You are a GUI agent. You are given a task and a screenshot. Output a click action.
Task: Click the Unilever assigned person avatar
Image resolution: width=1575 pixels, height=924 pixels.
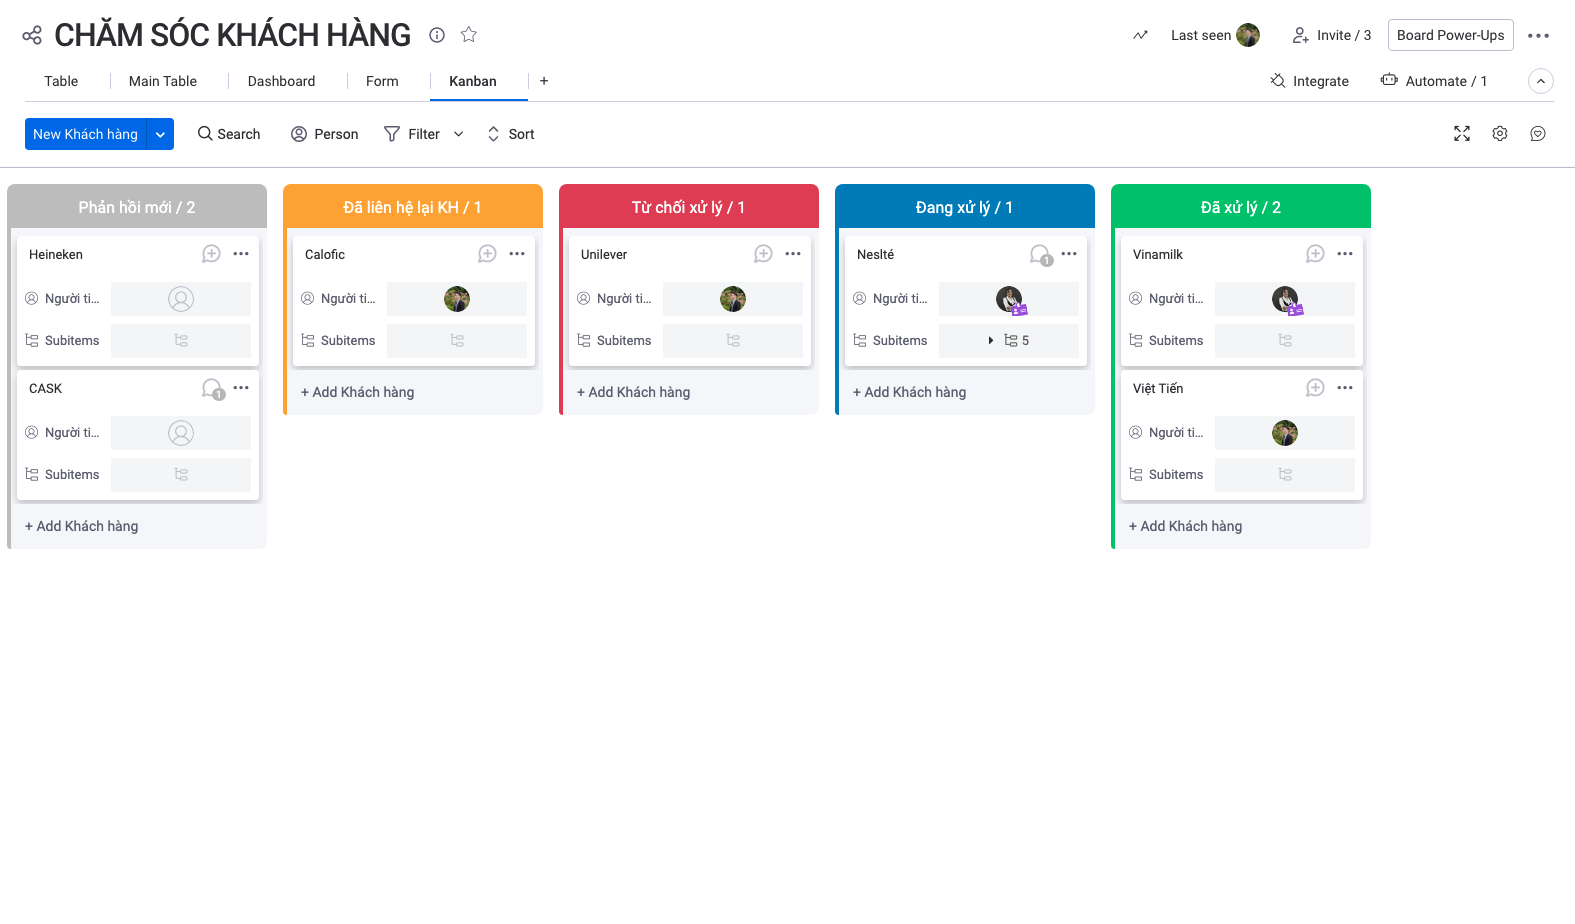pos(733,299)
